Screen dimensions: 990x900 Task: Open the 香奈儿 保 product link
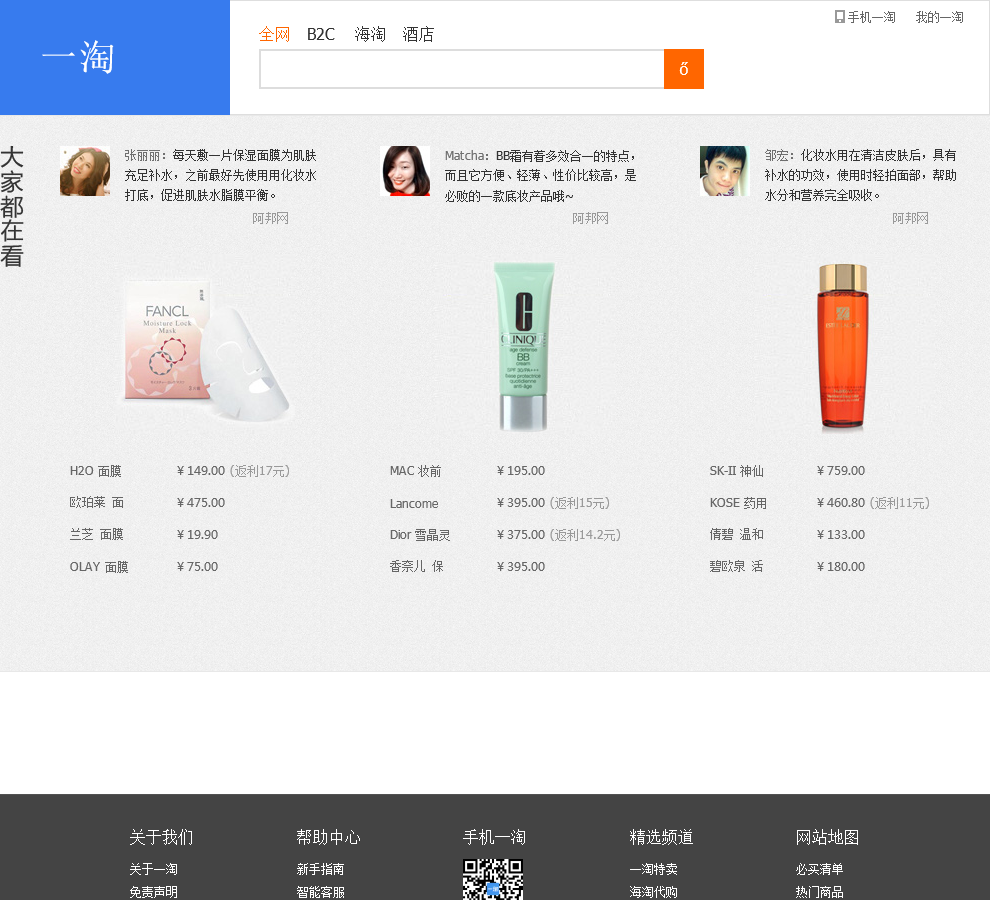click(417, 567)
